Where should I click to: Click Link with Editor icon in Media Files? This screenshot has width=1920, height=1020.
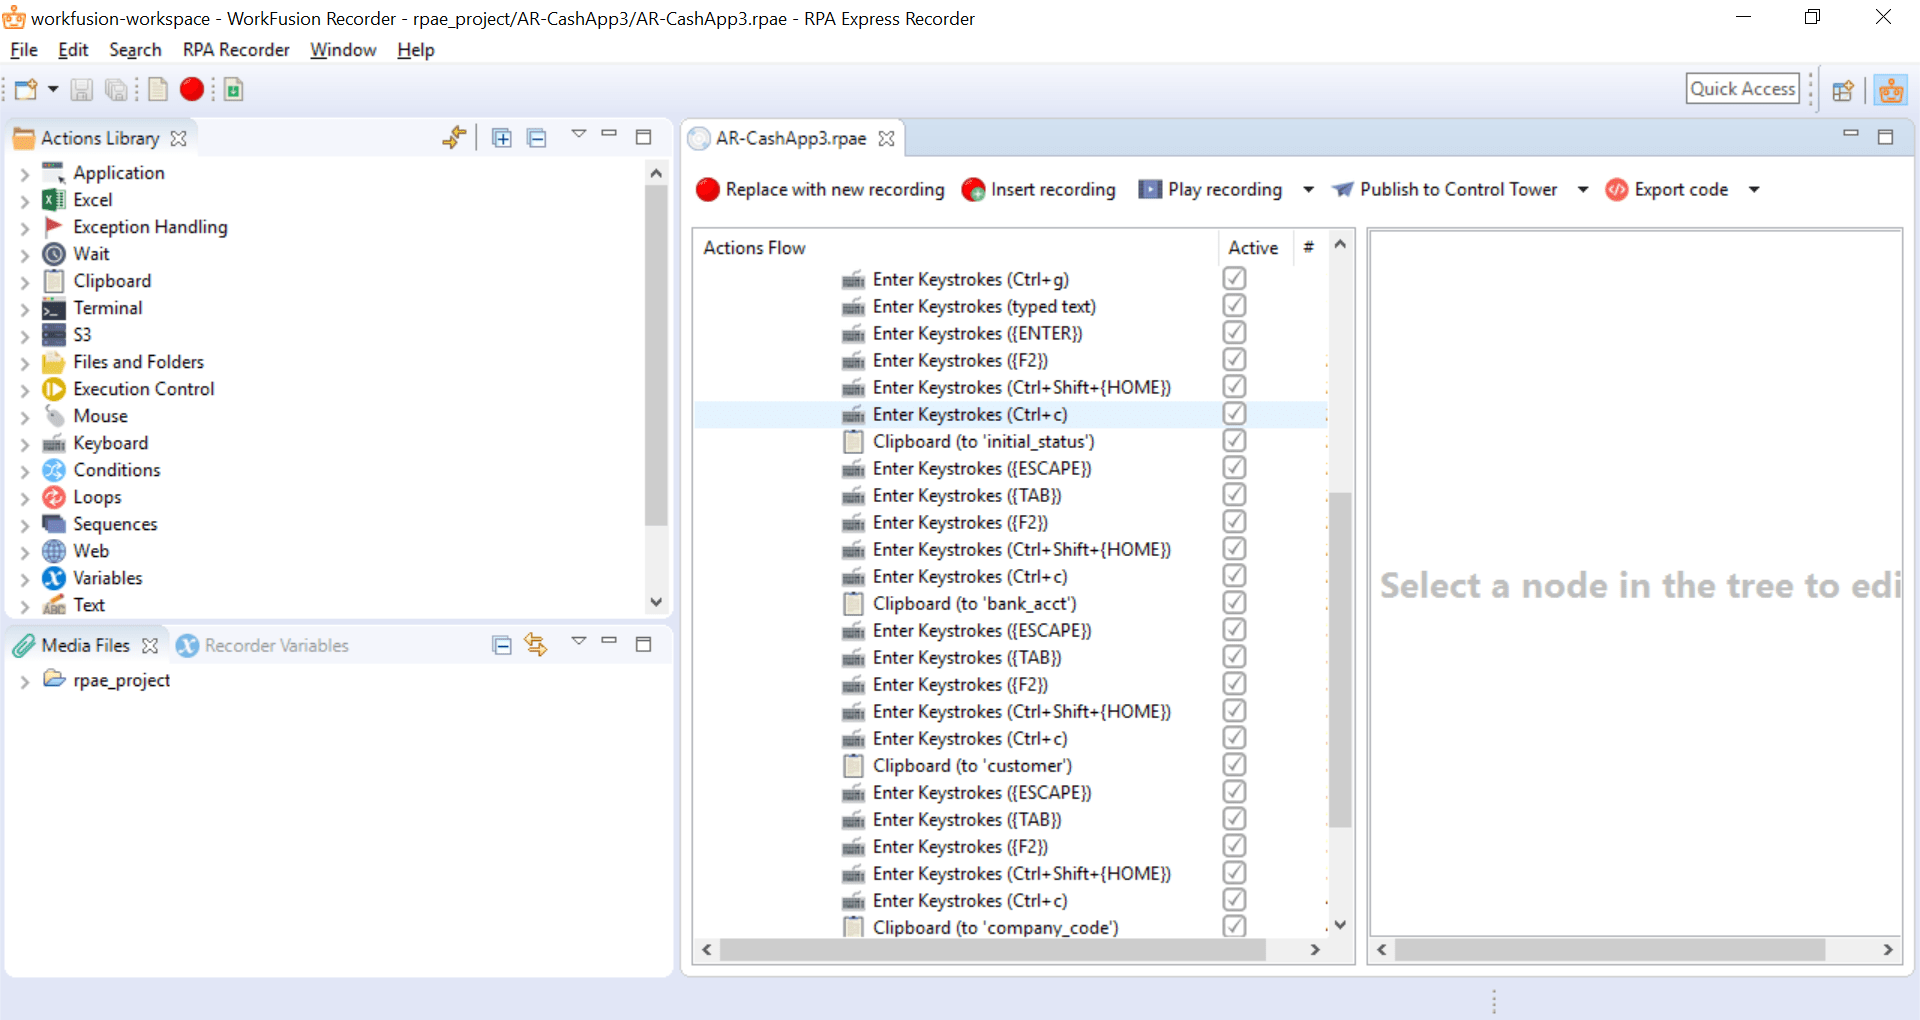click(536, 645)
